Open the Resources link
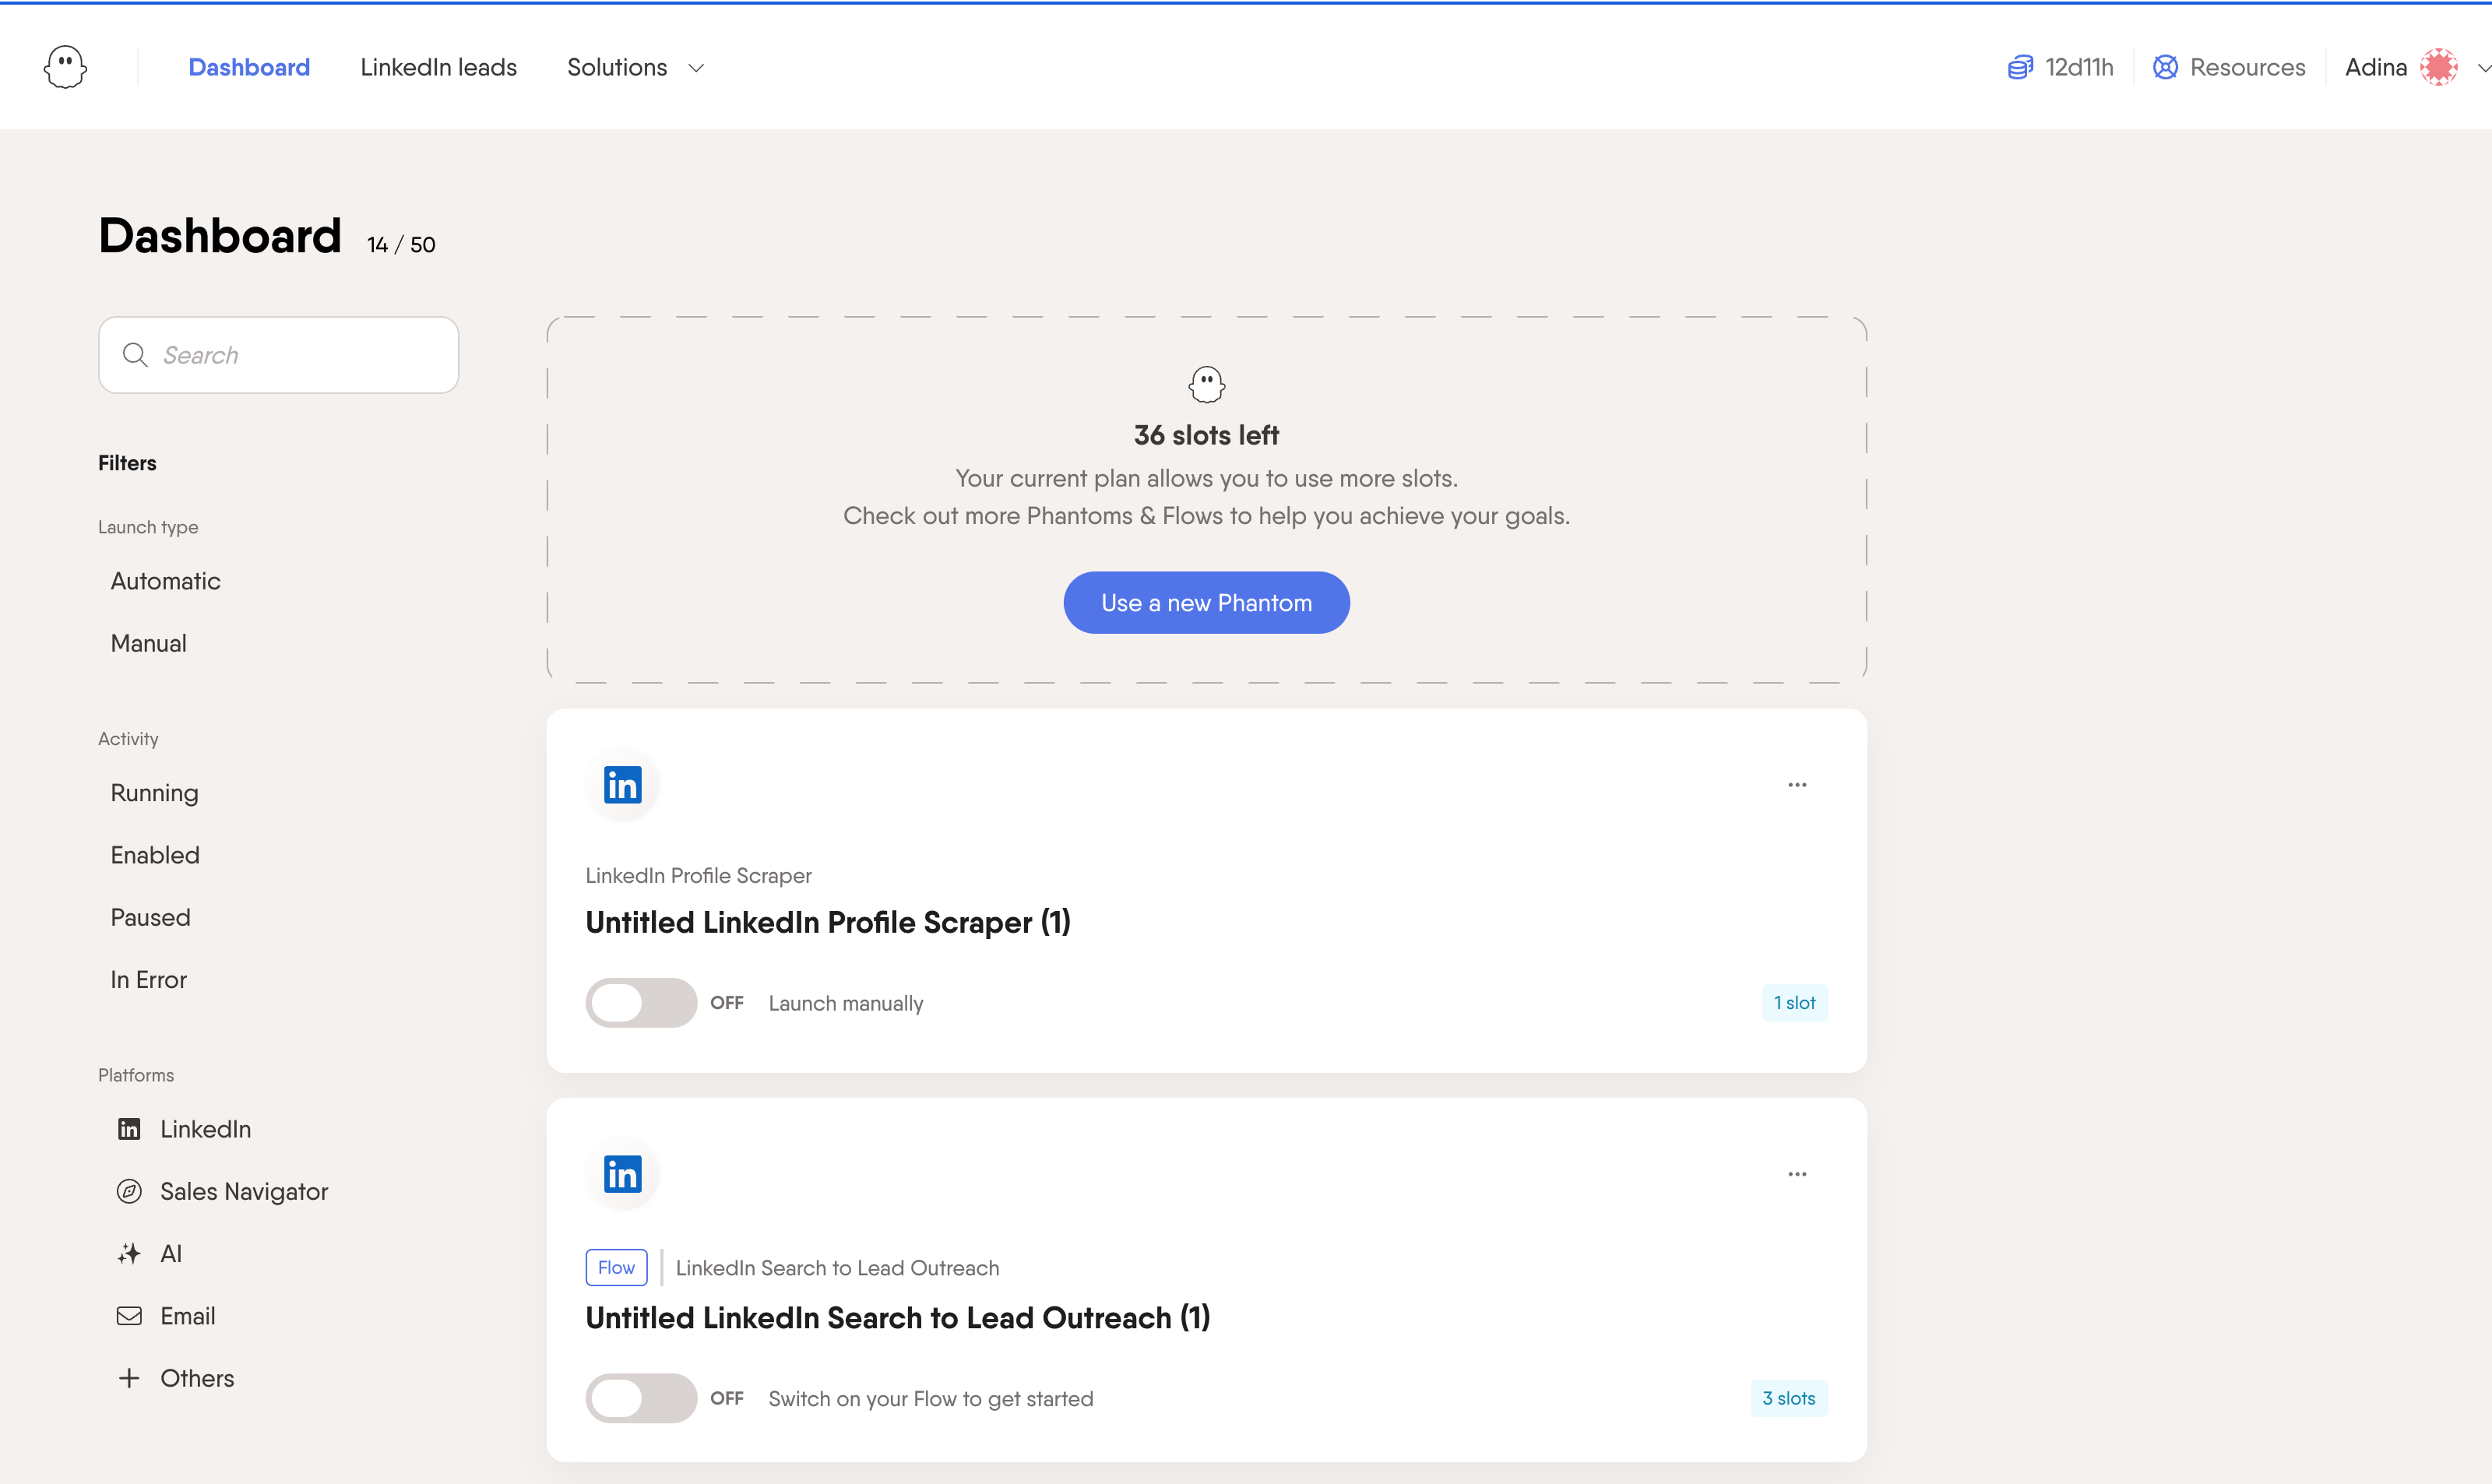 coord(2247,67)
